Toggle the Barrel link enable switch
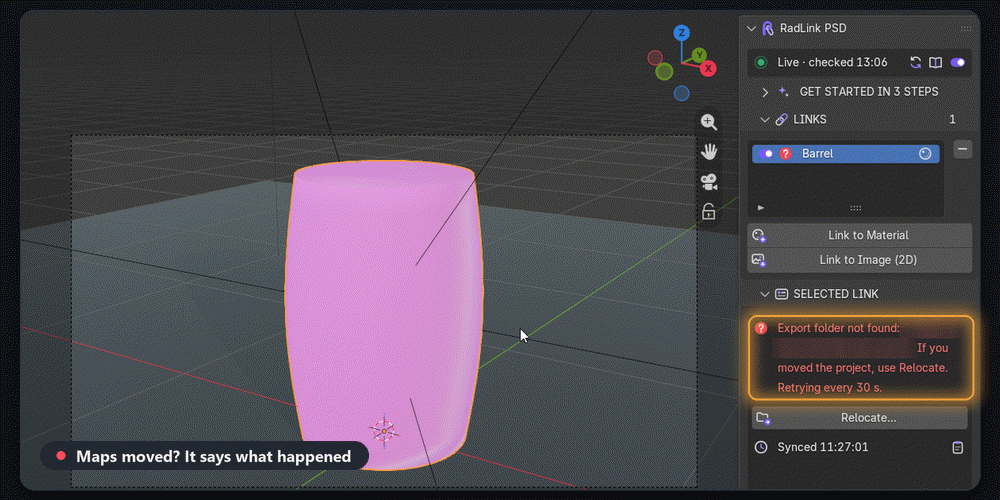The height and width of the screenshot is (500, 1000). pos(765,154)
